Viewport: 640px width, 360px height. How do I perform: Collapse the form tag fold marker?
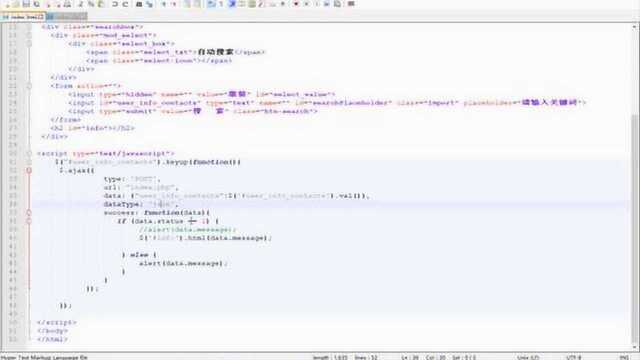[29, 86]
